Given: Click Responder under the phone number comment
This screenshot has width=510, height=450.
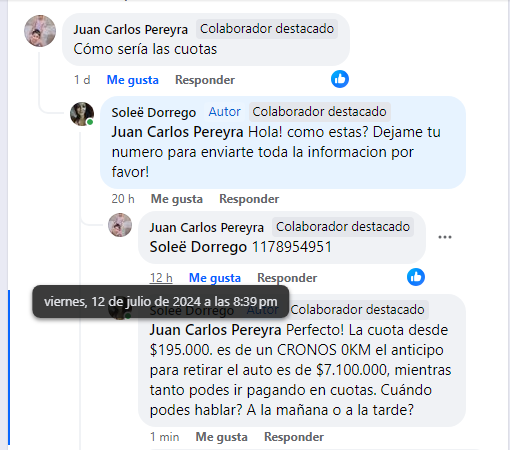Looking at the screenshot, I should 287,278.
